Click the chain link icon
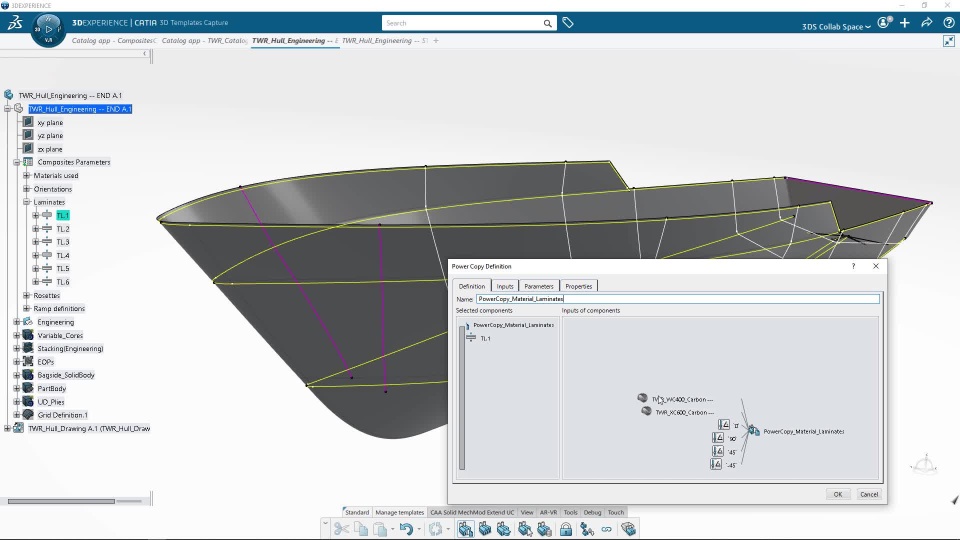The image size is (960, 540). coord(606,529)
